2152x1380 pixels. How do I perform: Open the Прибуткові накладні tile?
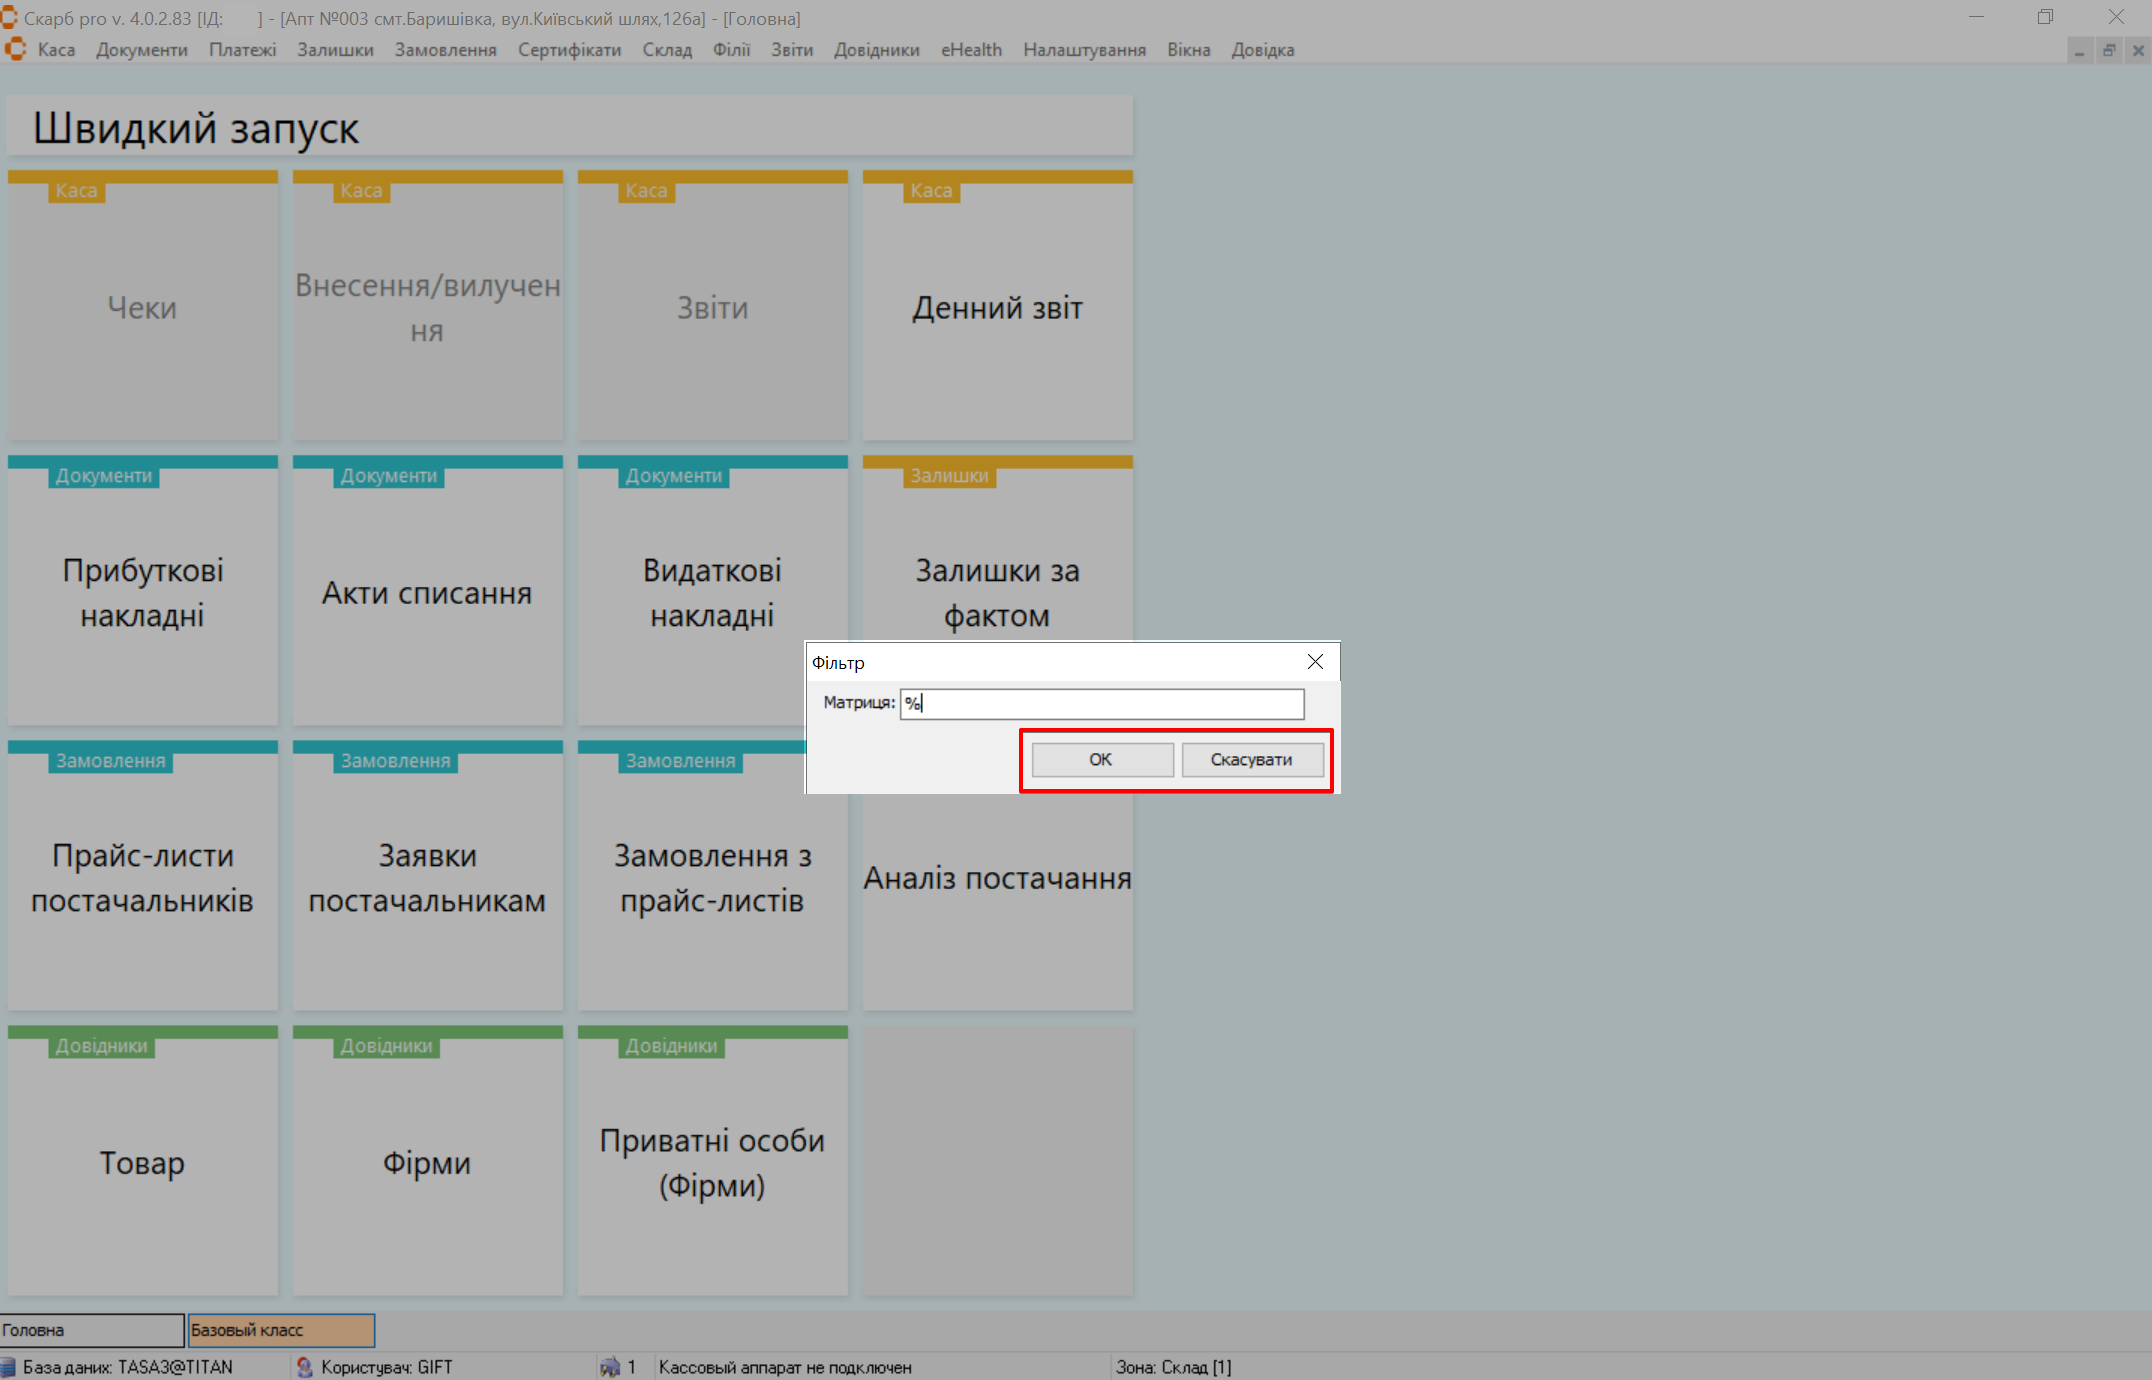[142, 592]
